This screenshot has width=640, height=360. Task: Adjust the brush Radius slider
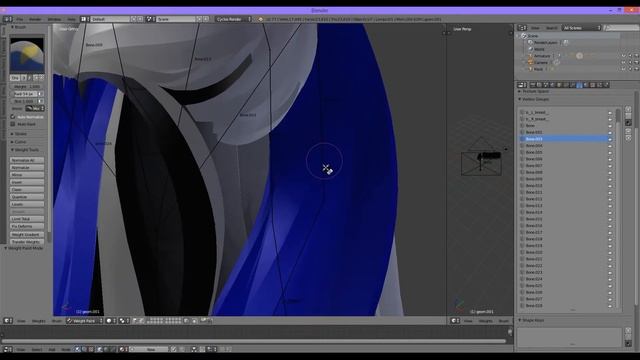coord(24,94)
